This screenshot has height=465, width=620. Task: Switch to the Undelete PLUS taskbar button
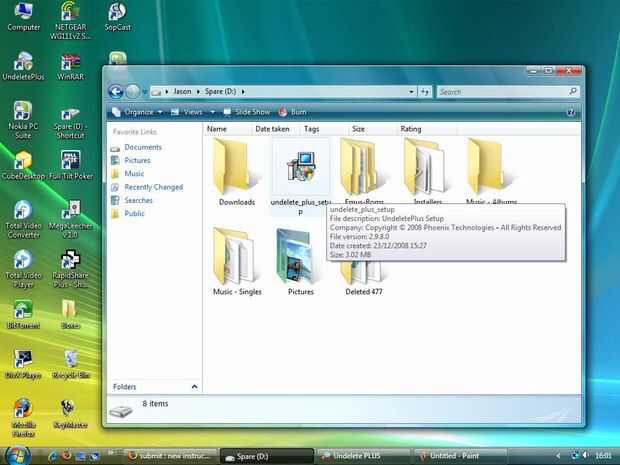pyautogui.click(x=363, y=456)
